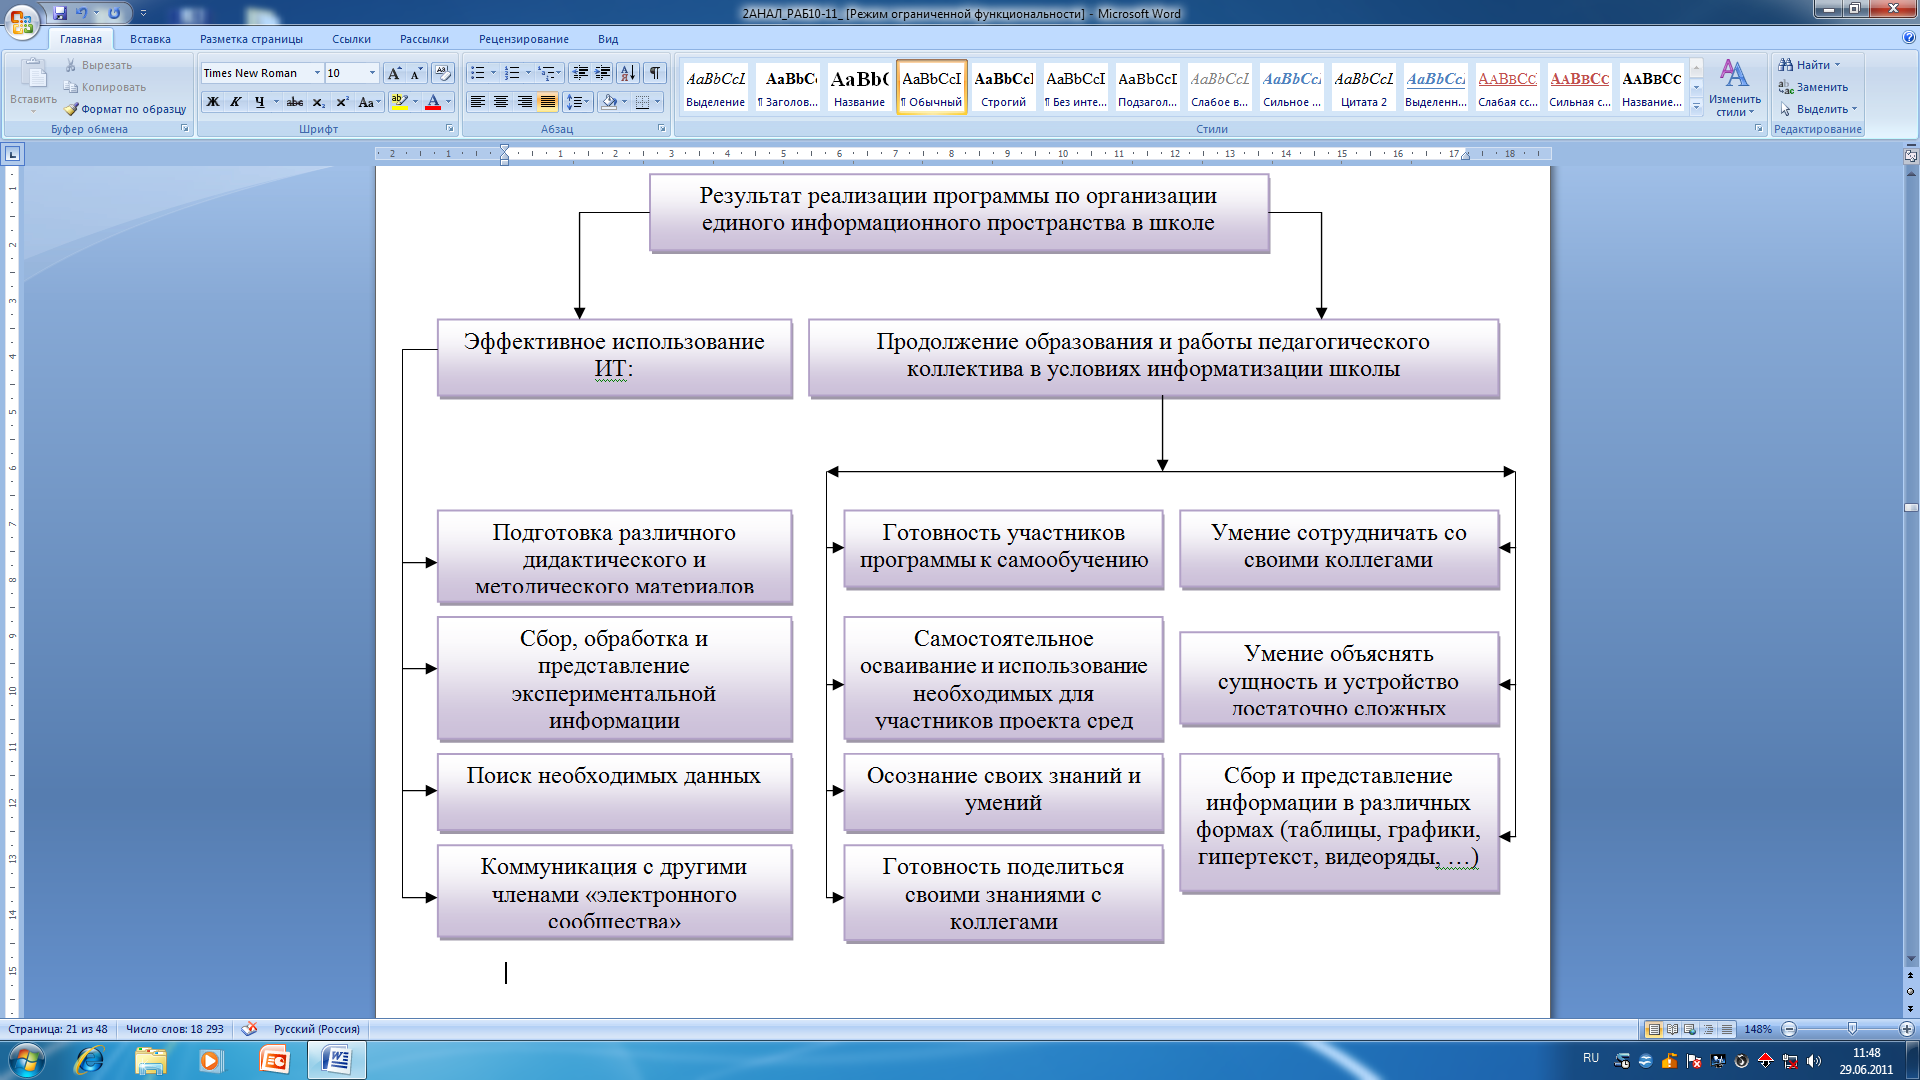Open Paragraph dialog launcher in Абзац group
The image size is (1920, 1080).
(662, 128)
